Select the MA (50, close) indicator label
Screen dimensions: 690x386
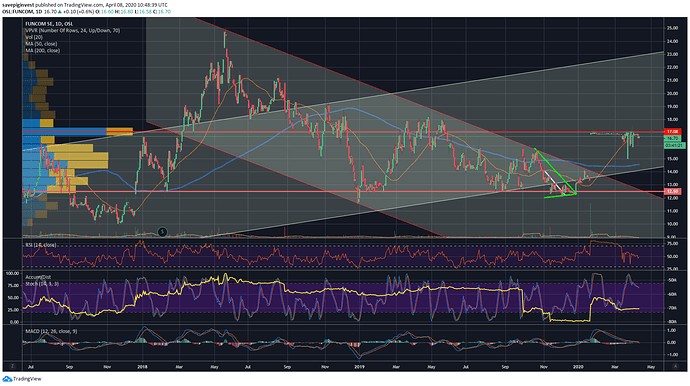tap(41, 44)
